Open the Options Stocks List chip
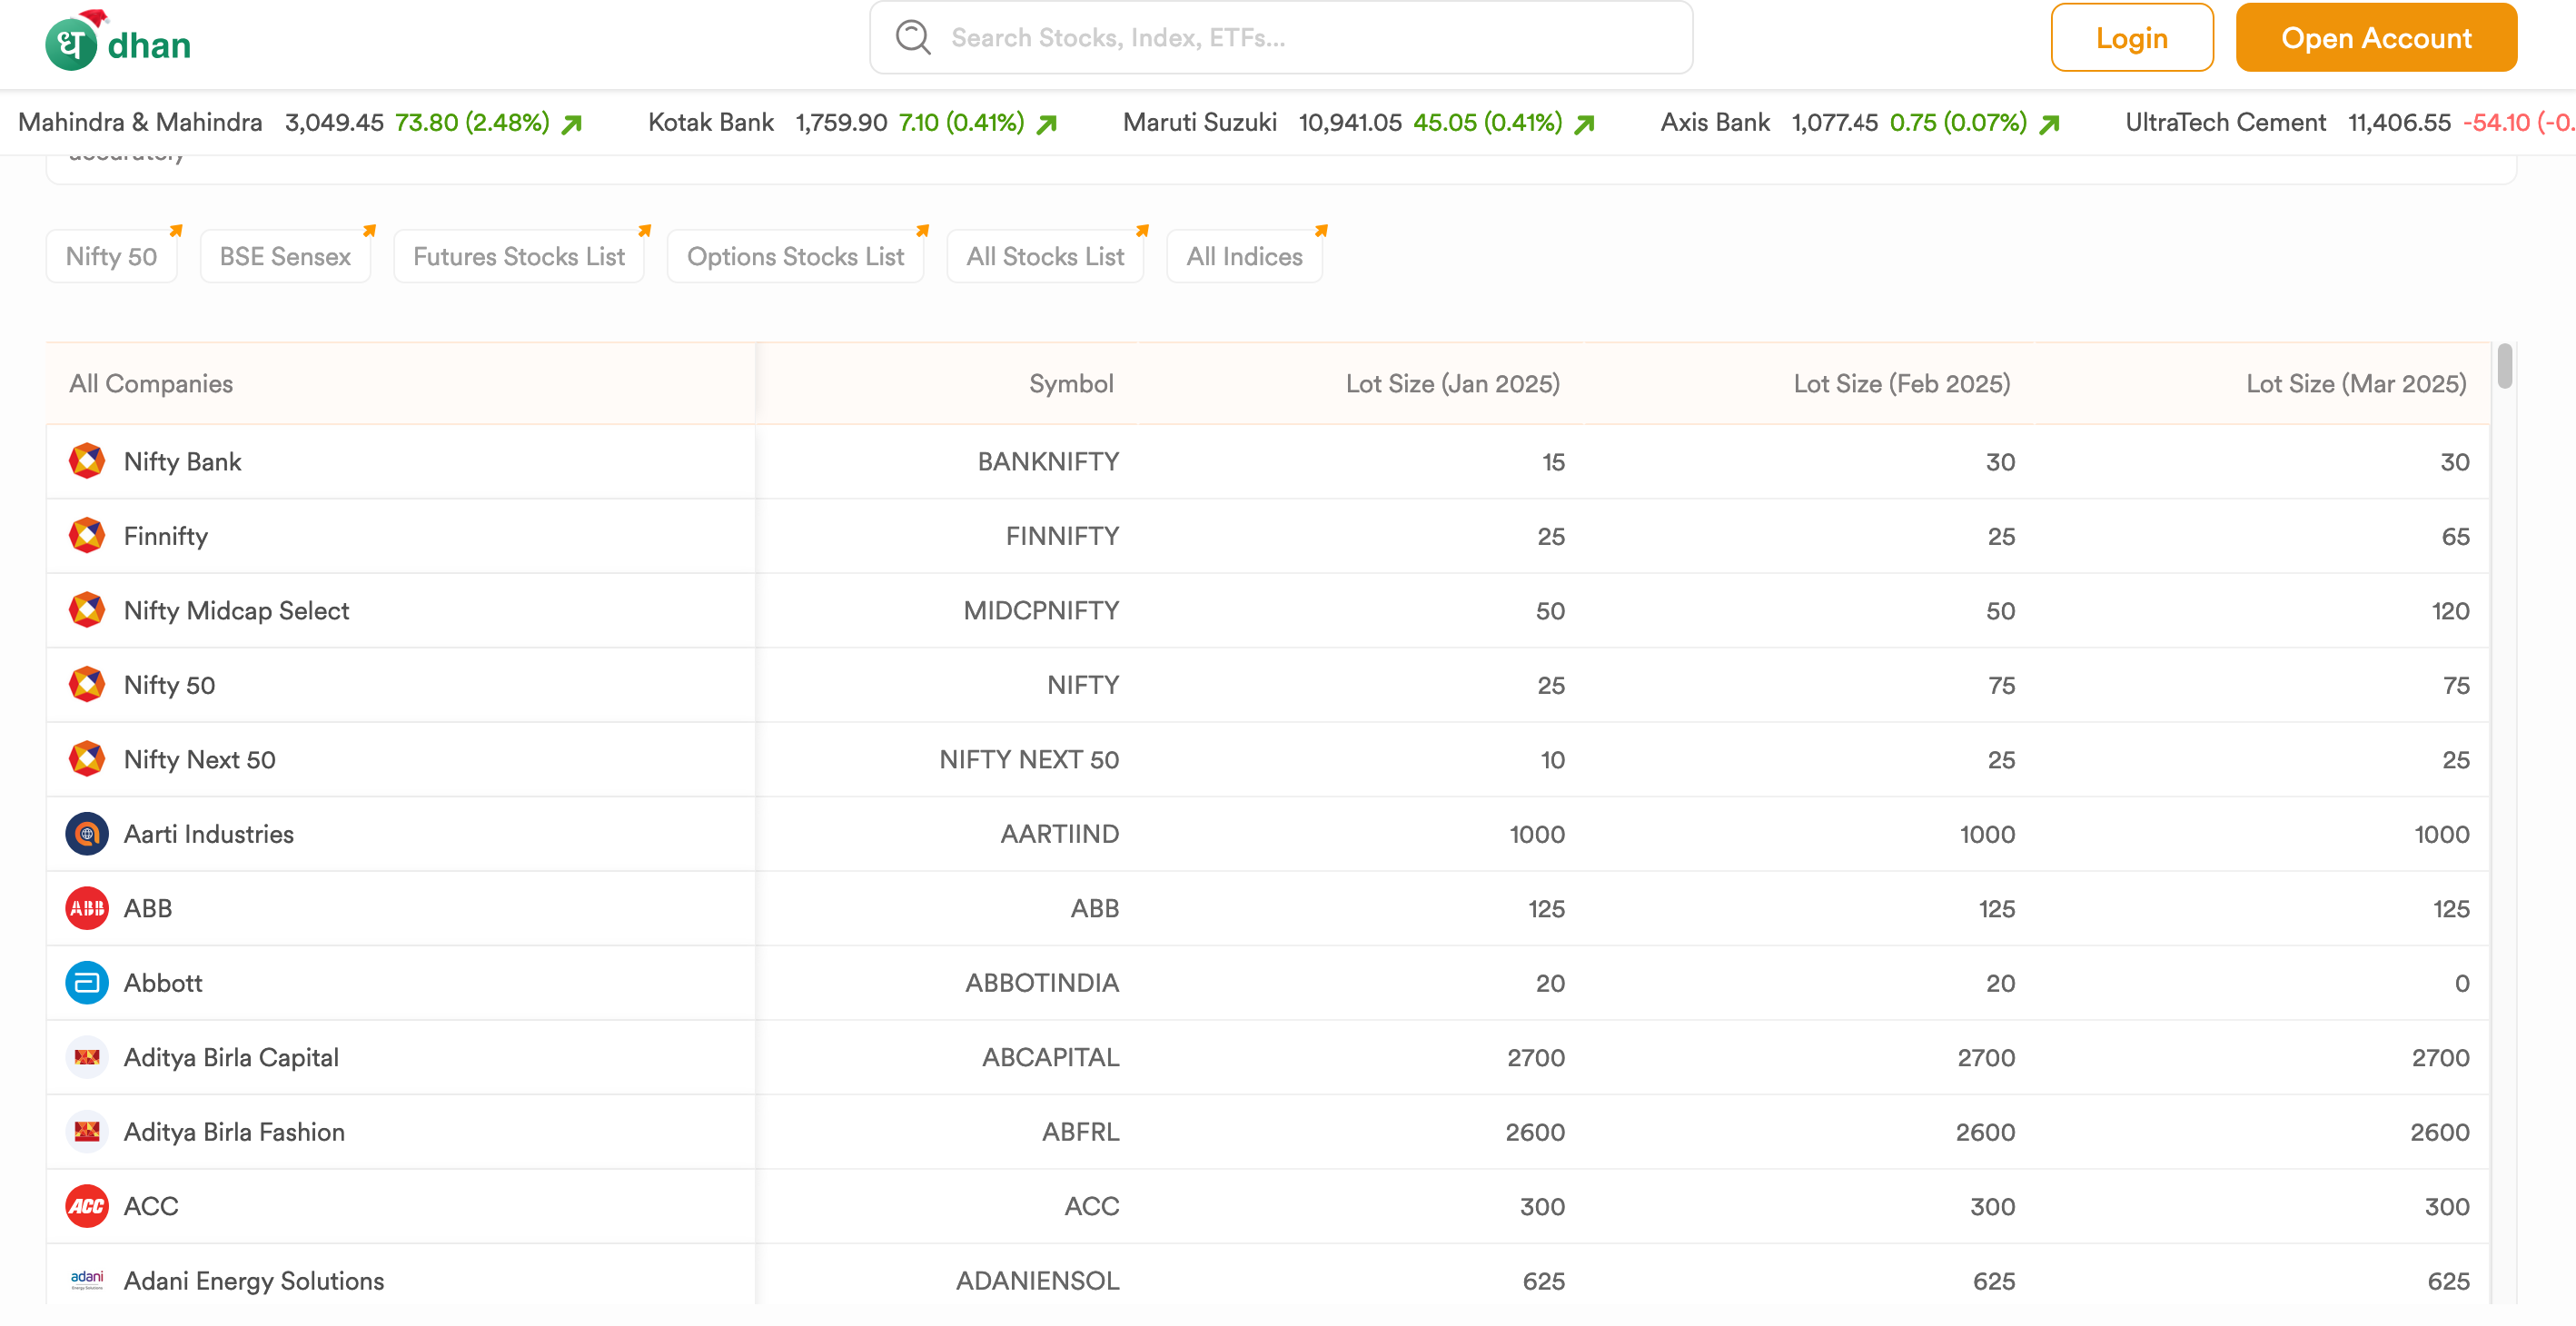This screenshot has height=1326, width=2576. [x=795, y=256]
